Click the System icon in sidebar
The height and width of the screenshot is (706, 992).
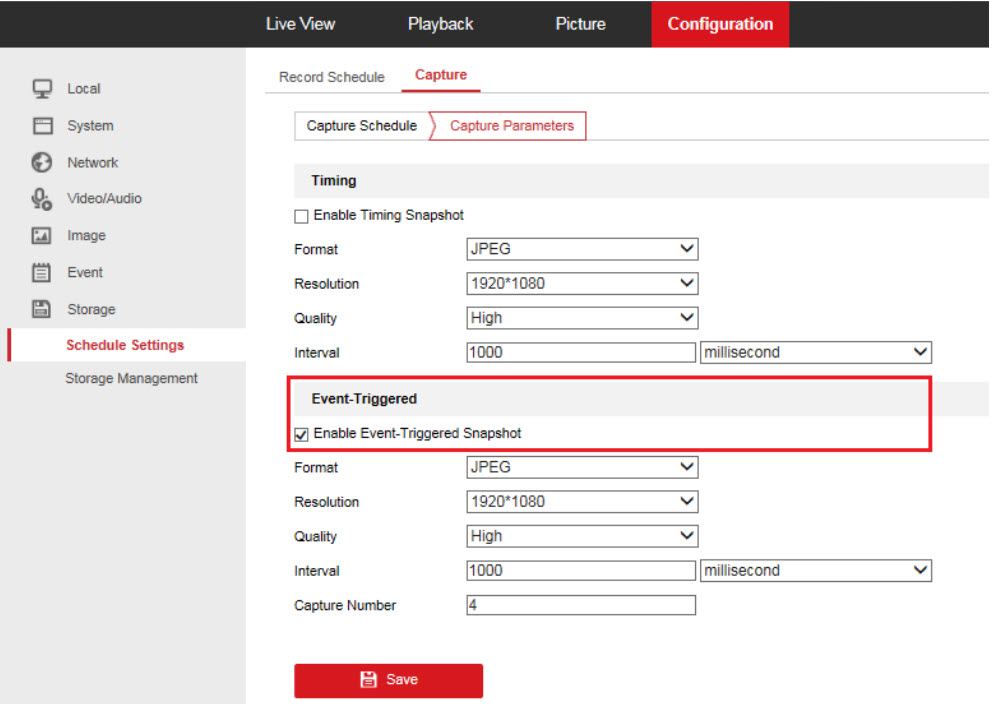click(x=42, y=126)
